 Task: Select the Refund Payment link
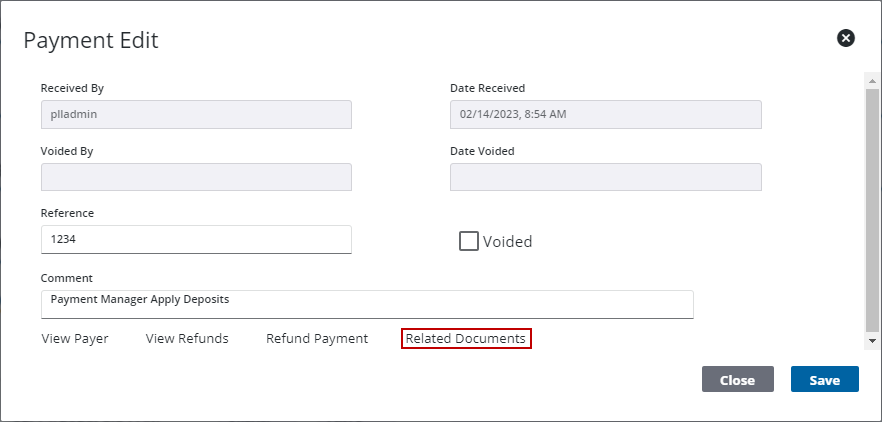pos(317,339)
